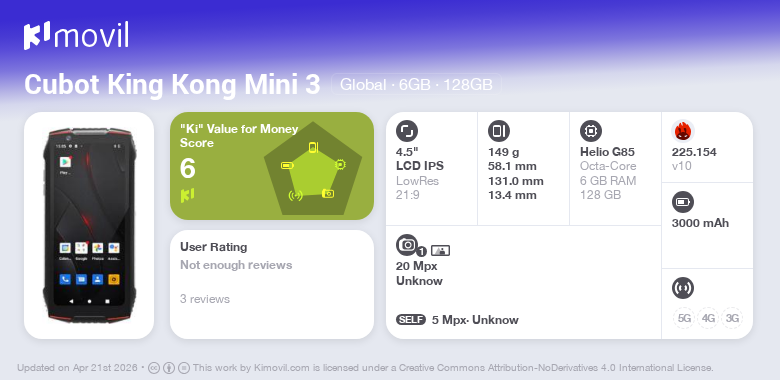Click the chip icon on radar chart

click(340, 164)
